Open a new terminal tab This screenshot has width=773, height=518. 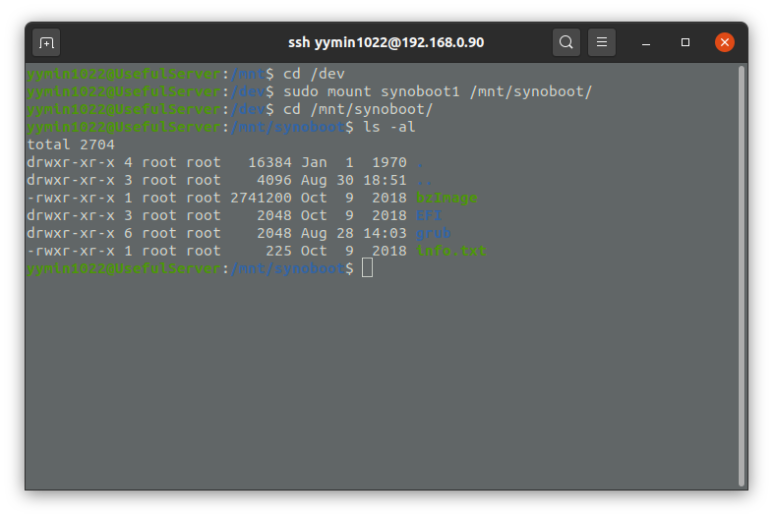[x=46, y=42]
